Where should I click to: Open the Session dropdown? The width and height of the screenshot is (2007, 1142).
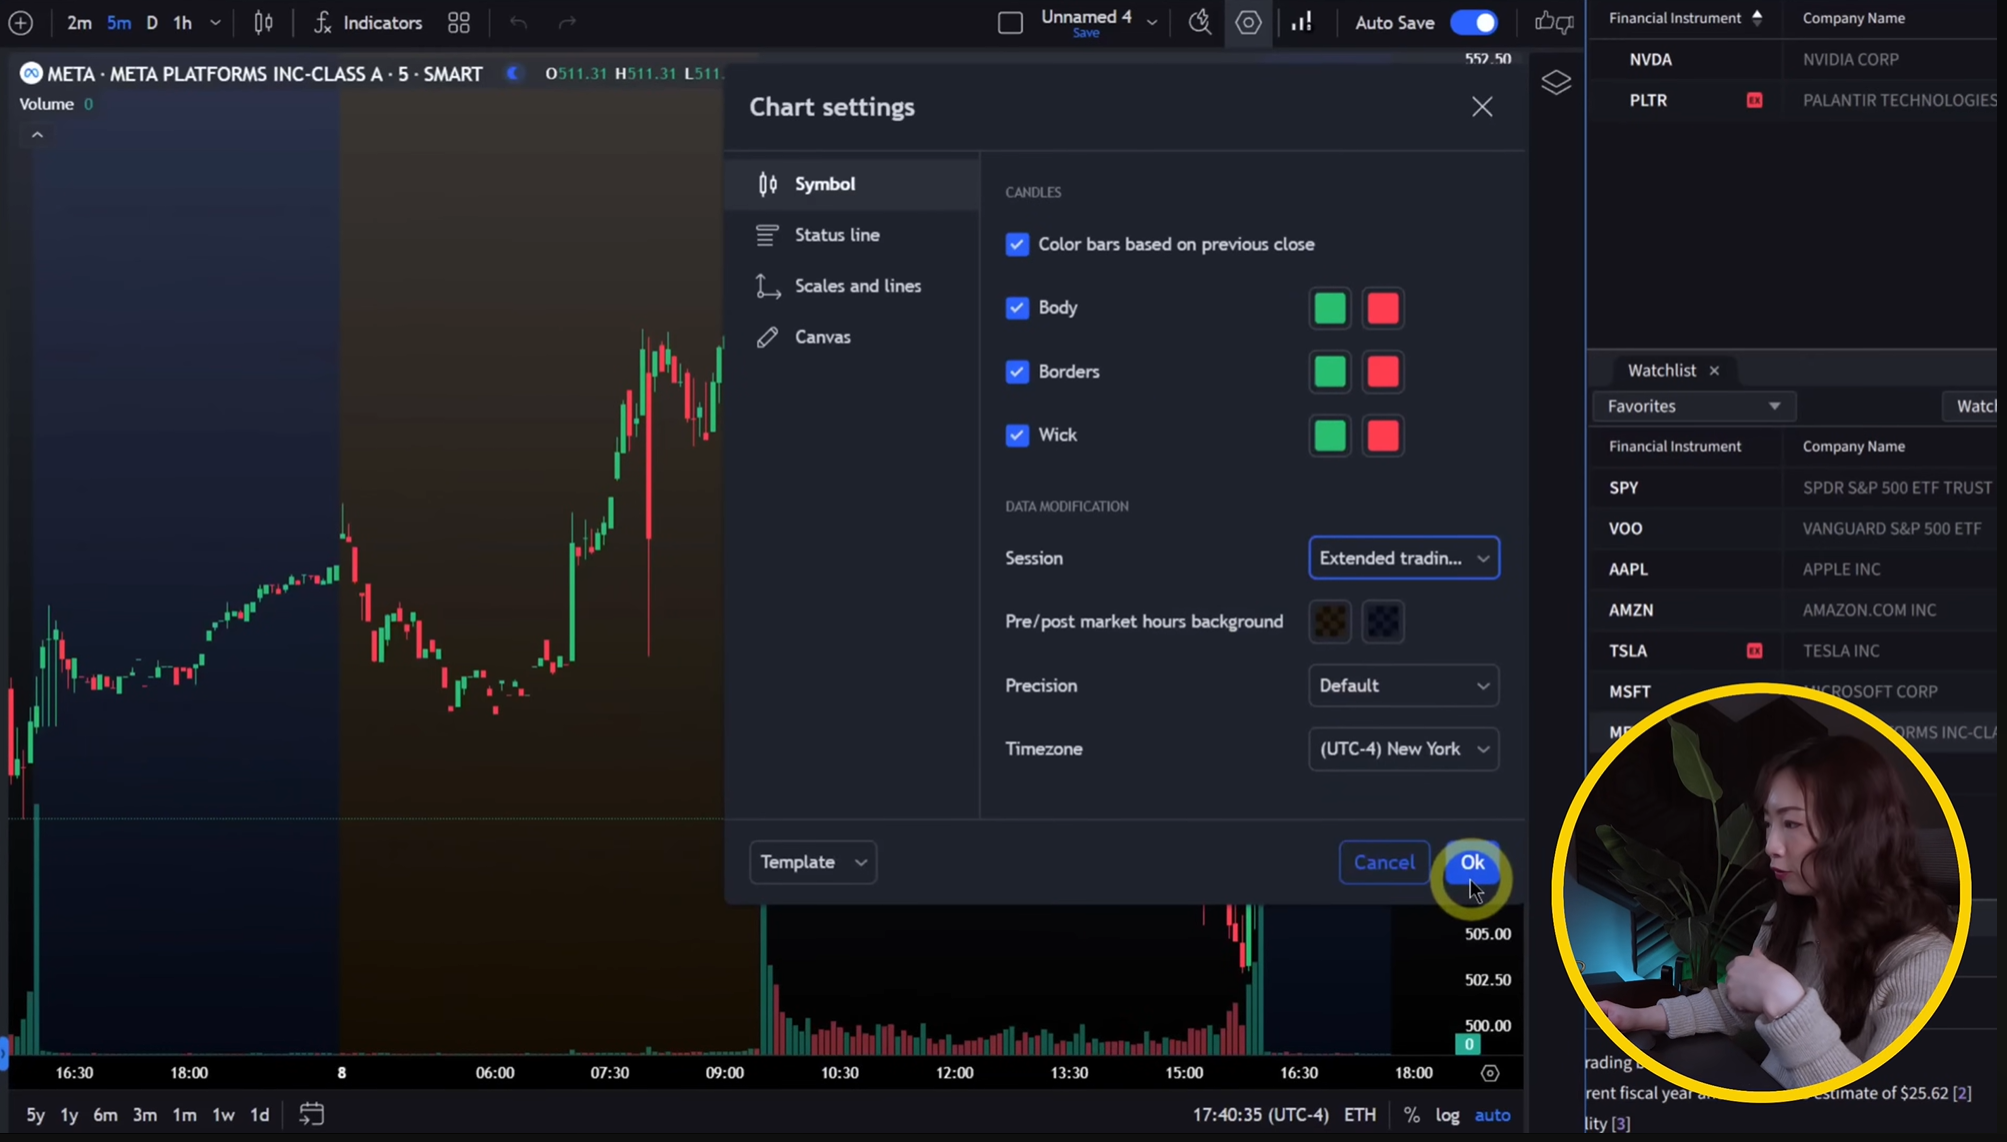1403,558
